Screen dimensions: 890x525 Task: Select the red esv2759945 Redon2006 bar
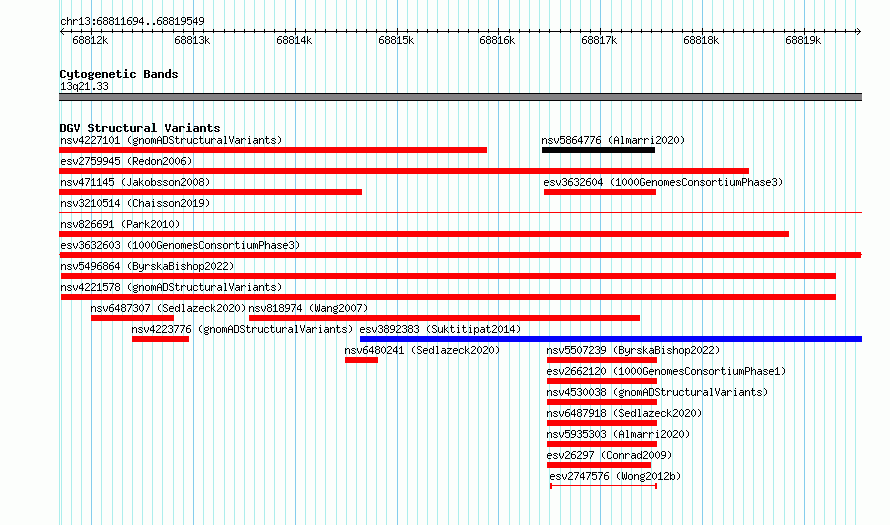tap(404, 171)
